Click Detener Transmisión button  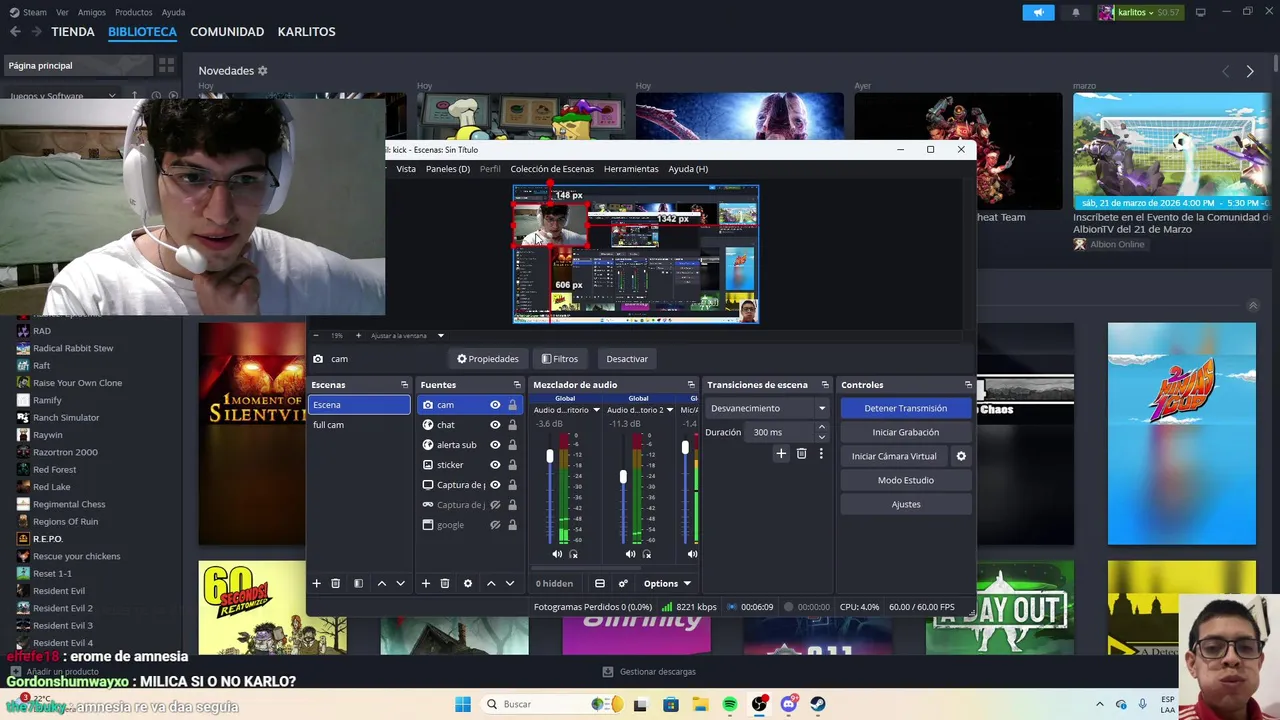tap(906, 408)
